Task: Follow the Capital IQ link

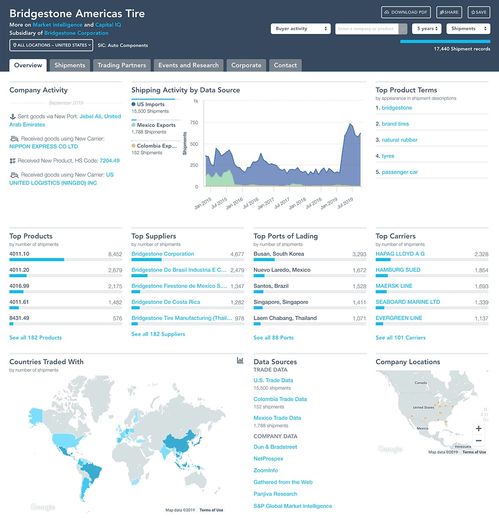Action: tap(108, 25)
